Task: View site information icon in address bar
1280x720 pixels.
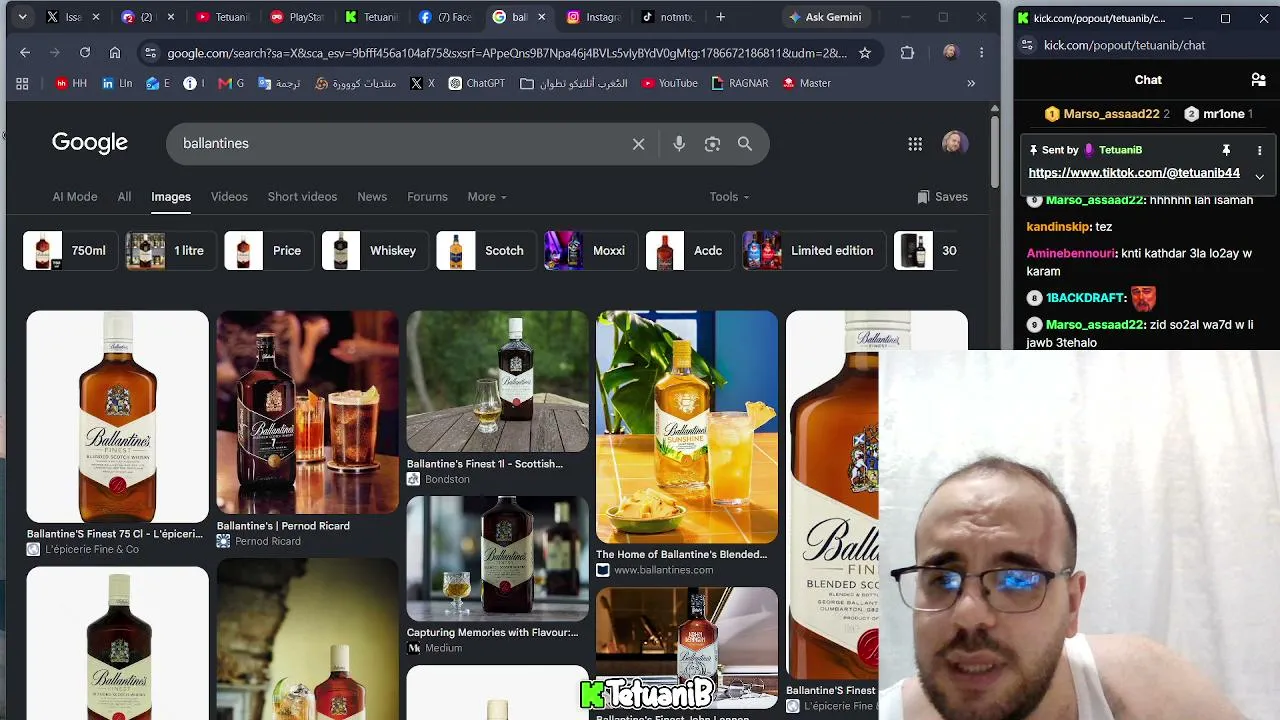Action: pyautogui.click(x=149, y=52)
